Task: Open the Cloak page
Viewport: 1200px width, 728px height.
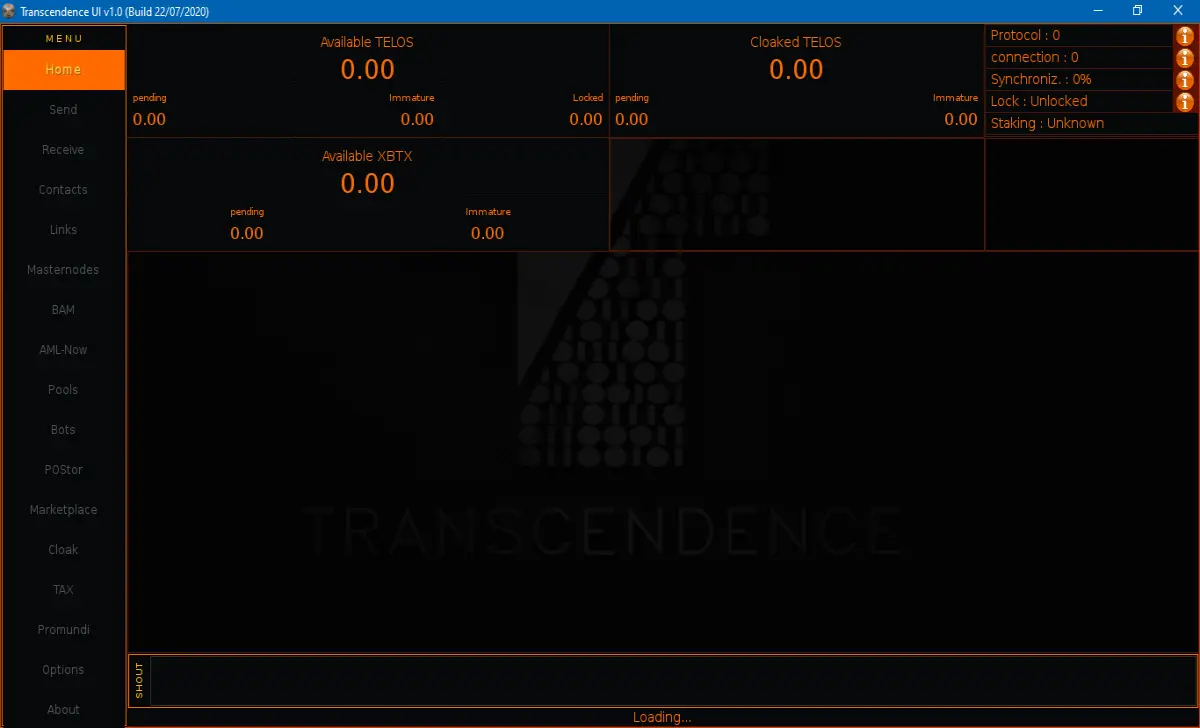Action: pyautogui.click(x=63, y=550)
